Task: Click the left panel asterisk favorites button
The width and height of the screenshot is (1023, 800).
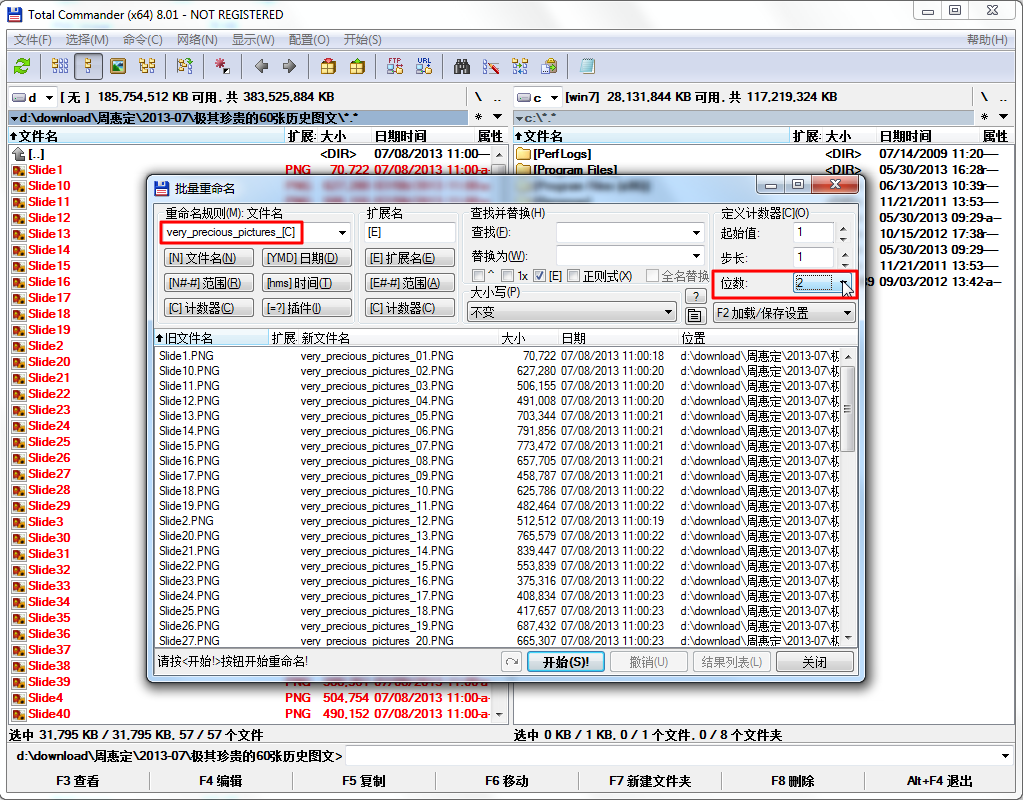Action: click(478, 117)
